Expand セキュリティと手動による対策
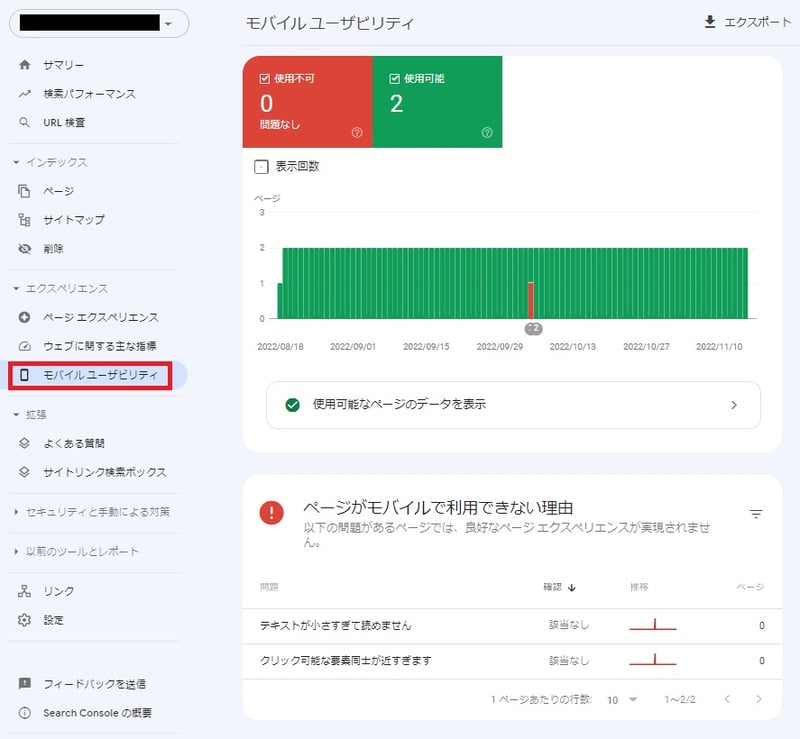 pyautogui.click(x=16, y=511)
